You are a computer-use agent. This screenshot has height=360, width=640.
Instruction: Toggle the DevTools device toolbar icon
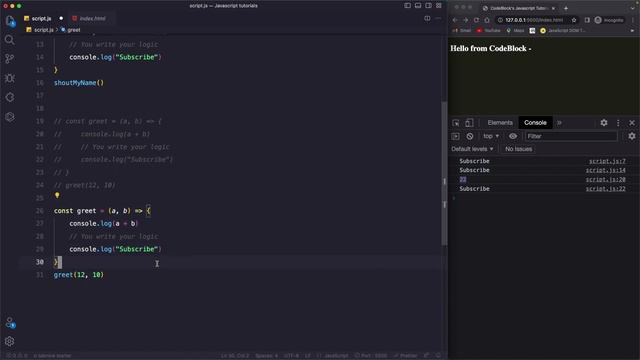[x=469, y=123]
